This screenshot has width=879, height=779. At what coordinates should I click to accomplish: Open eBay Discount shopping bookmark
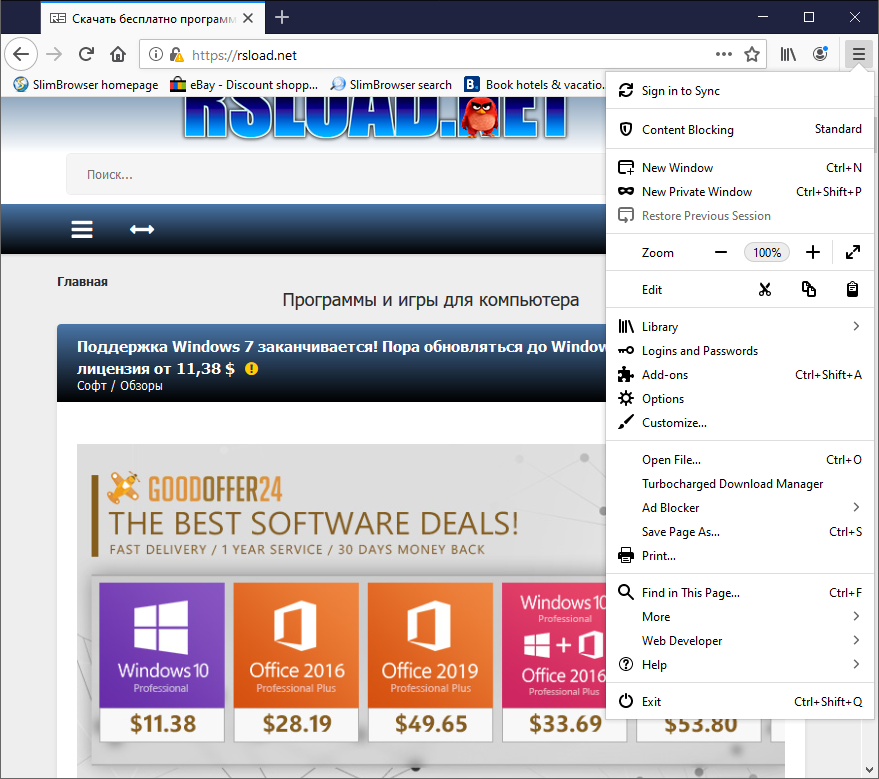tap(244, 85)
